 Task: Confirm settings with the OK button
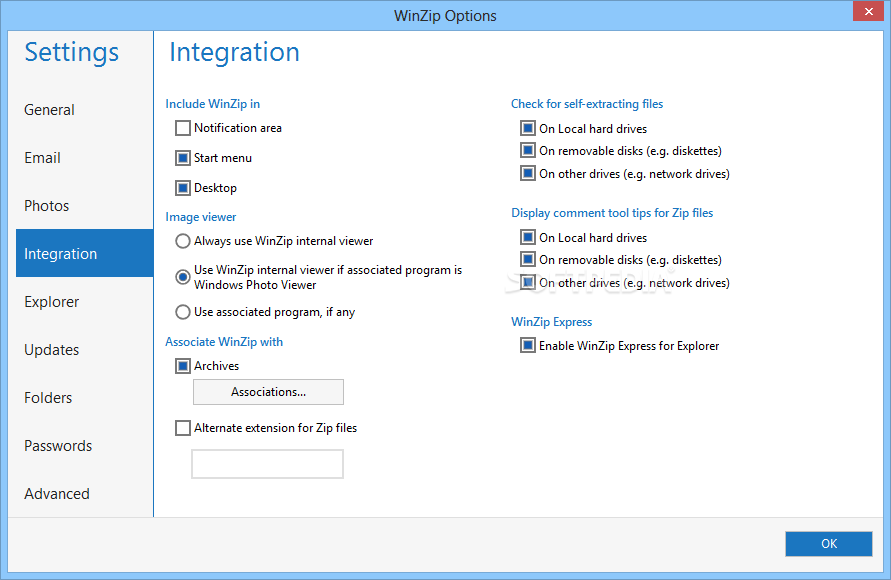point(829,544)
